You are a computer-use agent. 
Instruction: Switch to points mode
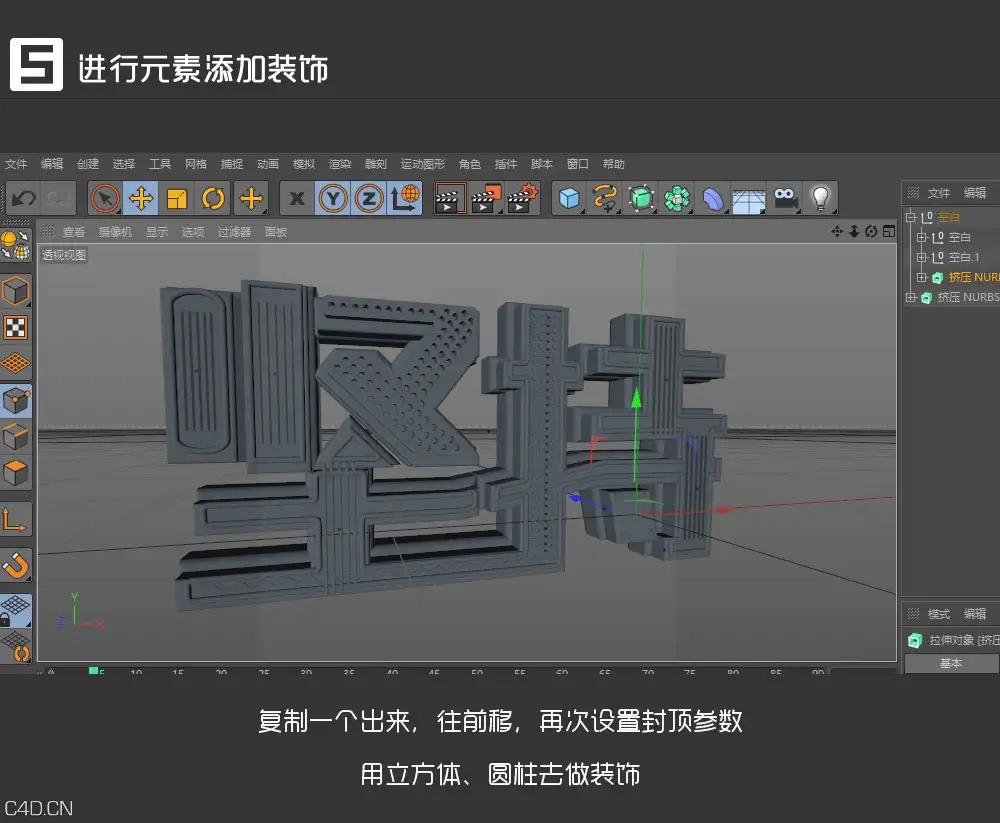pyautogui.click(x=15, y=401)
